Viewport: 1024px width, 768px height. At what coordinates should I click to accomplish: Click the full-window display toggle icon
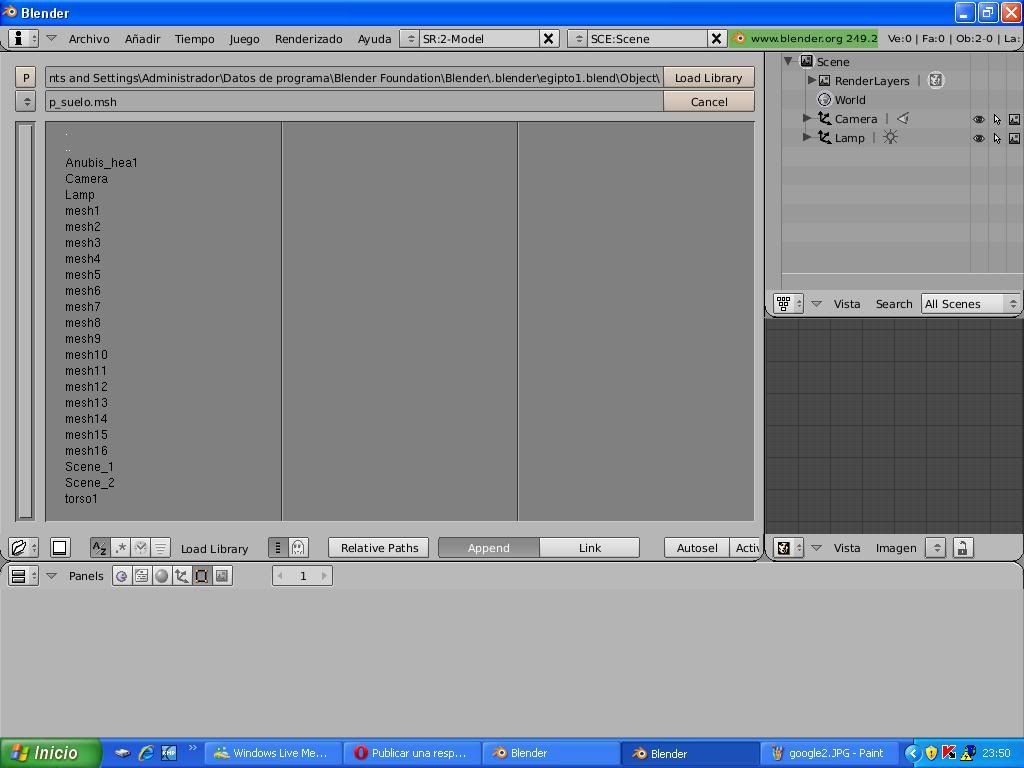tap(59, 547)
